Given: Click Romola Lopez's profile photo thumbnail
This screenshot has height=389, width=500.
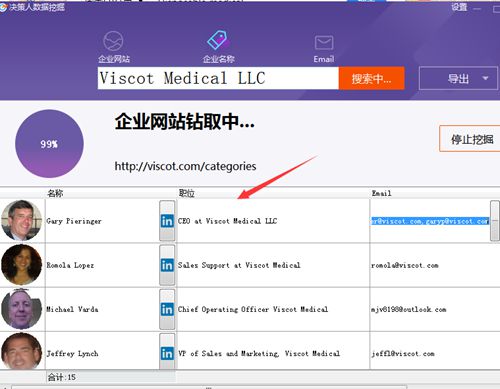Looking at the screenshot, I should [22, 265].
